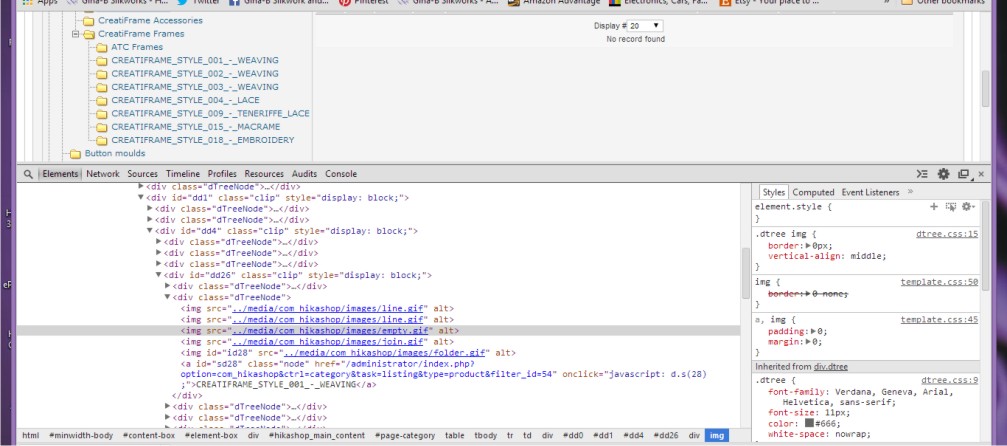Click folder icon for STYLE_004 LACE

click(x=101, y=101)
